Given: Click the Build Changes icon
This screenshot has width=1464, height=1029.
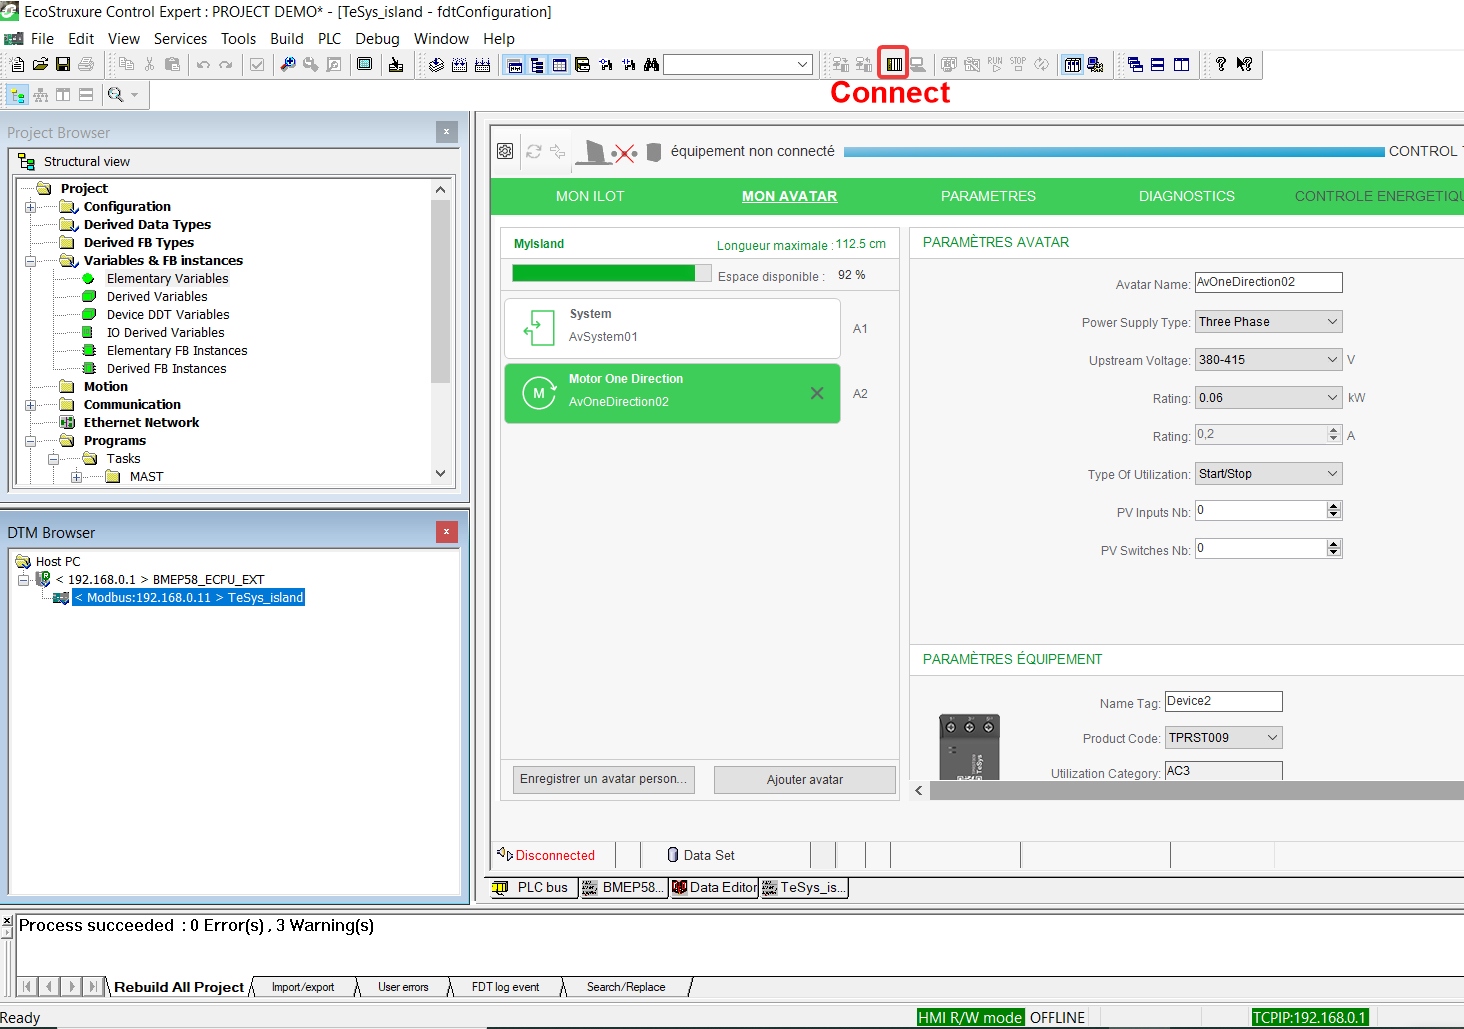Looking at the screenshot, I should click(x=460, y=64).
